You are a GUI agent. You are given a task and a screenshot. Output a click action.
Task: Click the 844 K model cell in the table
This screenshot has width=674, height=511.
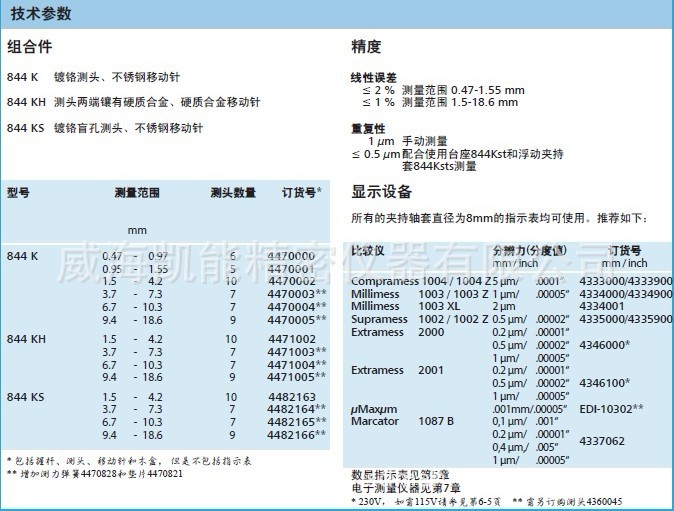click(22, 256)
